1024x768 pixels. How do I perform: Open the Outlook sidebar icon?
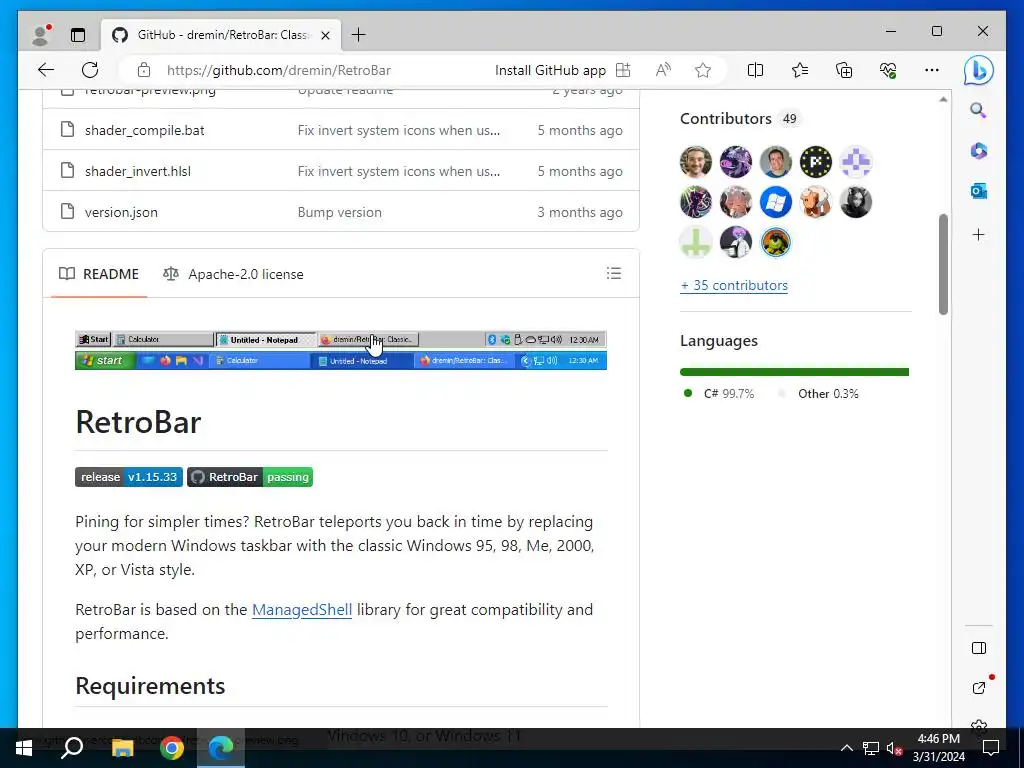coord(978,191)
